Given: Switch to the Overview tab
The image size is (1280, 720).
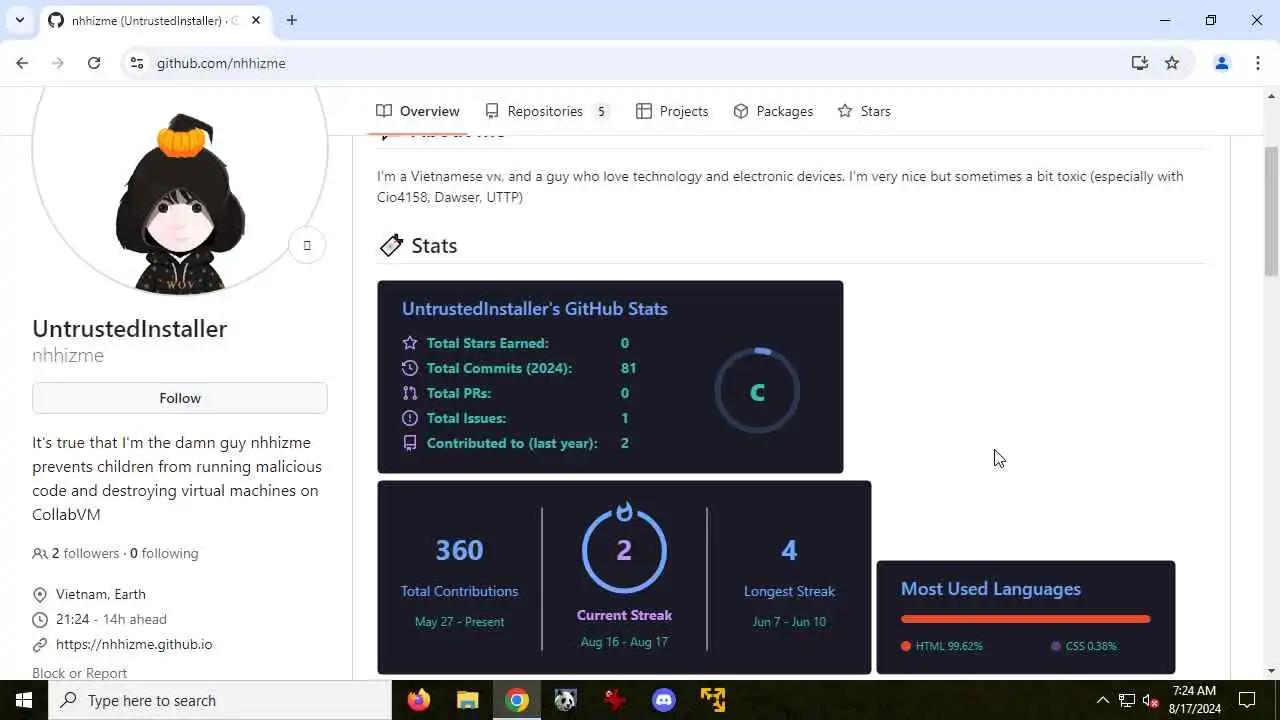Looking at the screenshot, I should pyautogui.click(x=418, y=111).
